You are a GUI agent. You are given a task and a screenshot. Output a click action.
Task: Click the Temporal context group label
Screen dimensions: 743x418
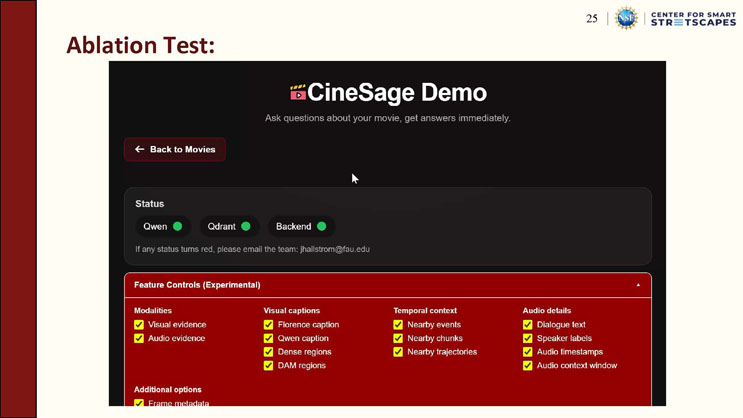425,310
